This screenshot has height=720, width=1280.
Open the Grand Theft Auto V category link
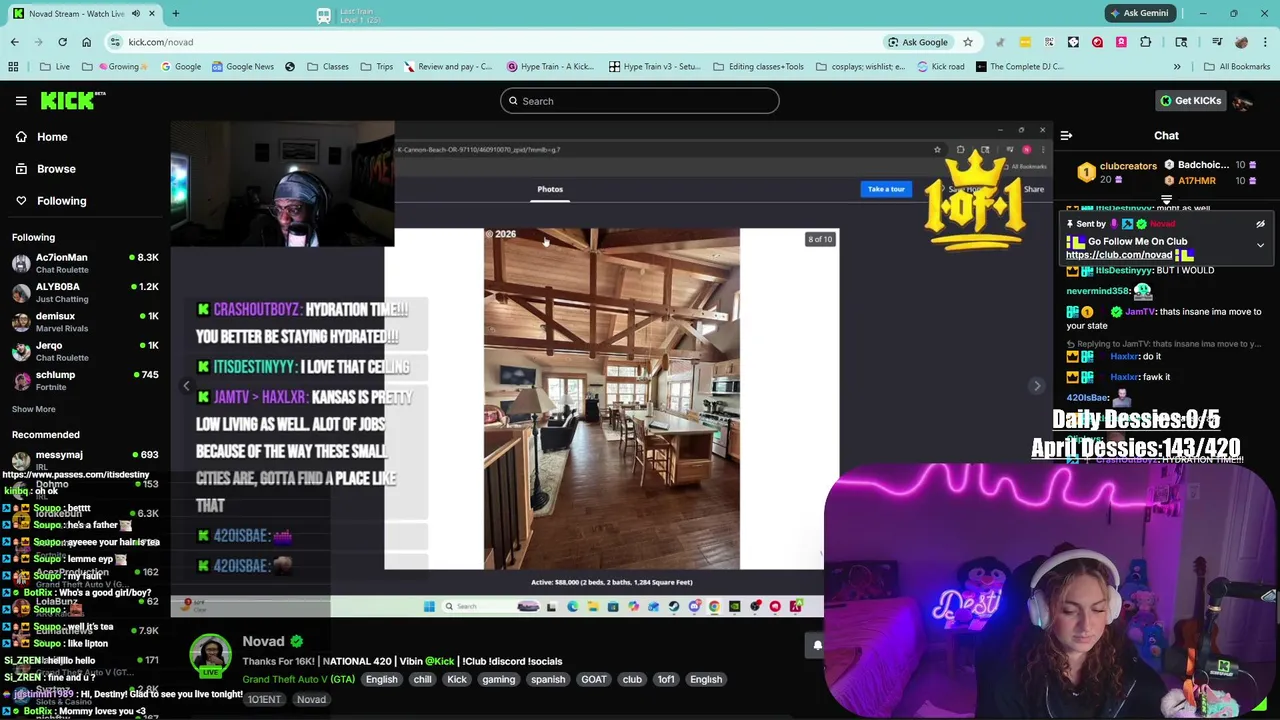pos(298,679)
